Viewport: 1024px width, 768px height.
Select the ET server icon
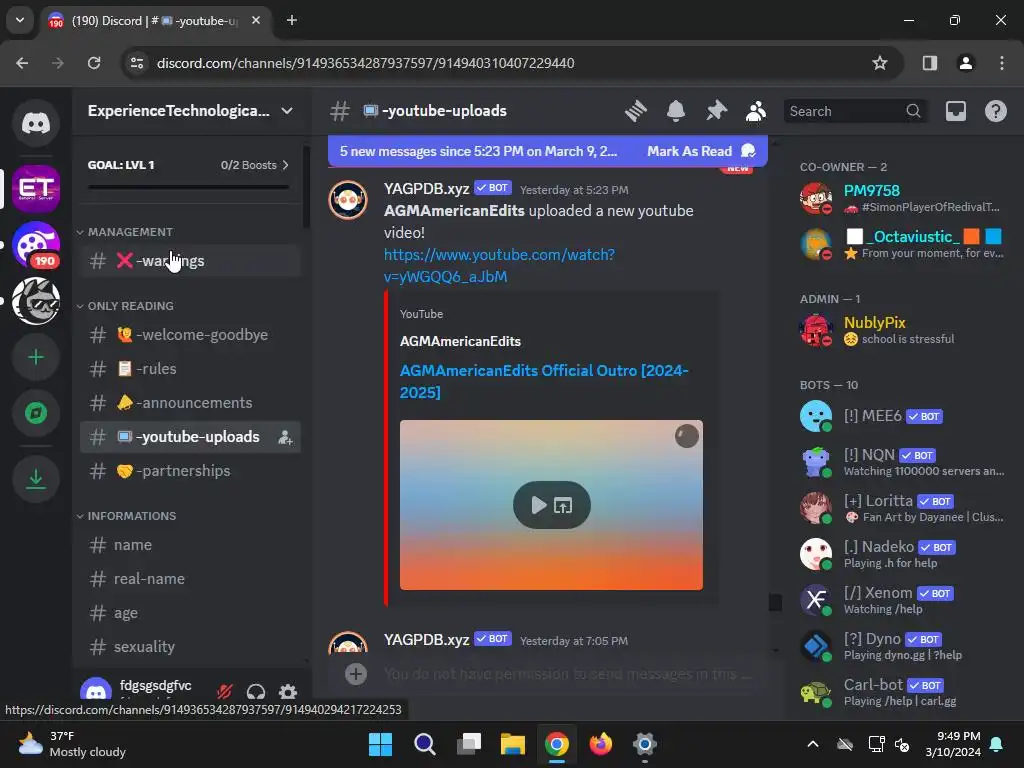pyautogui.click(x=36, y=189)
